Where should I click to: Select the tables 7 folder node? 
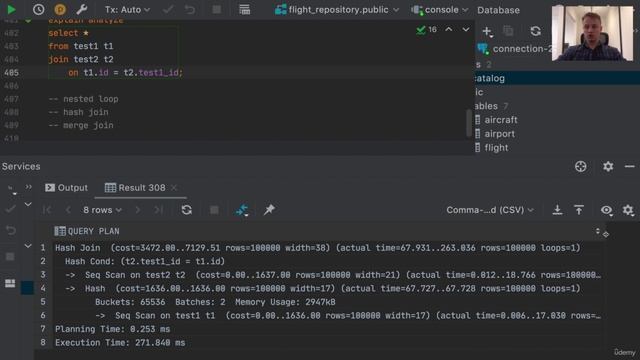pyautogui.click(x=492, y=106)
